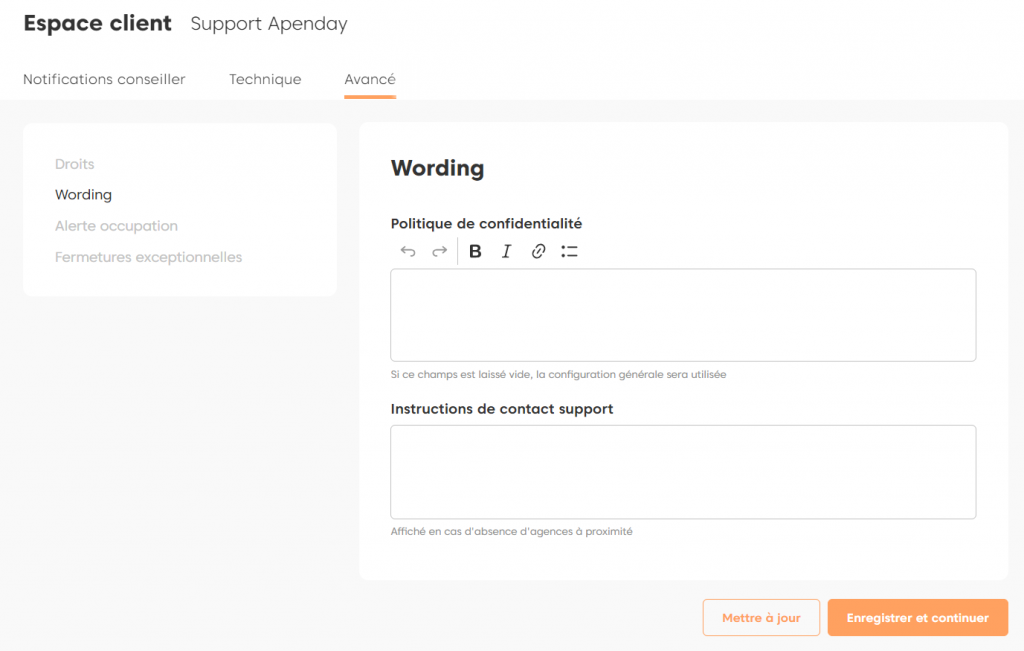Click into the Politique de confidentialité text editor

683,315
